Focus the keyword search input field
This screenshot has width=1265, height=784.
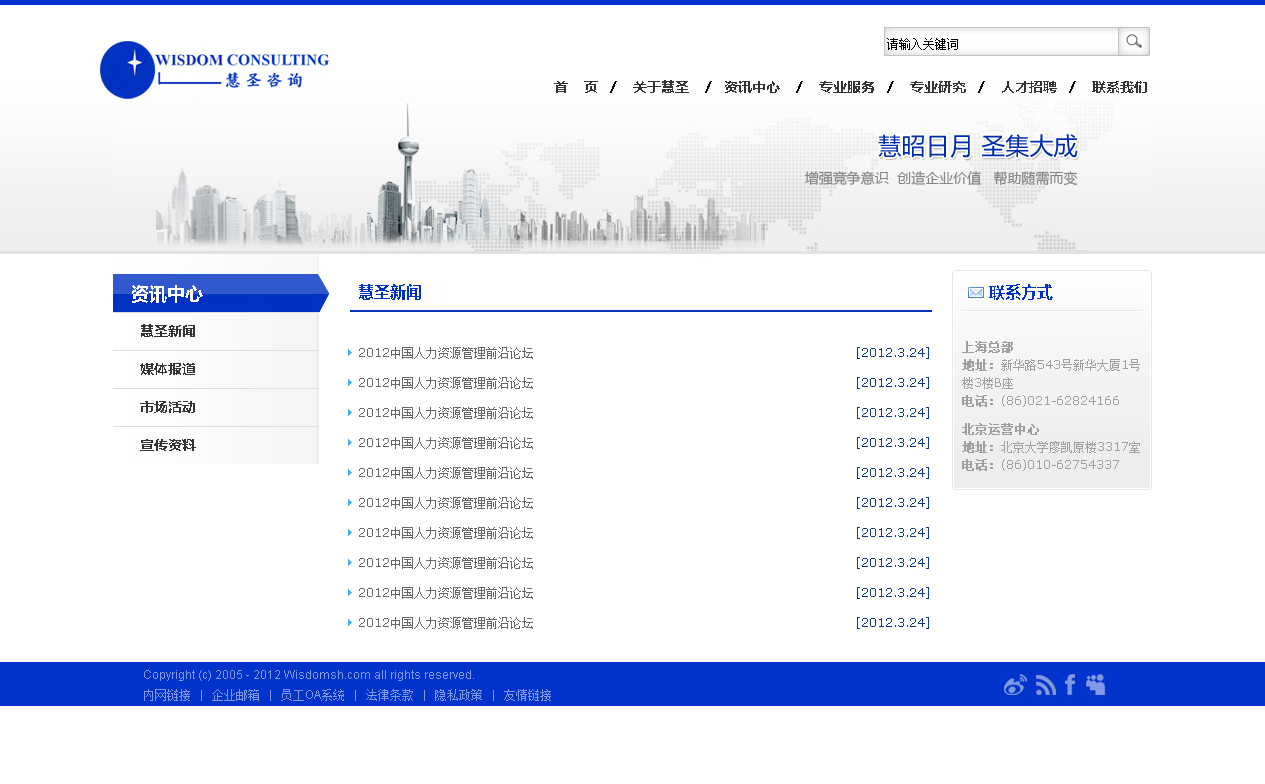pyautogui.click(x=1000, y=42)
